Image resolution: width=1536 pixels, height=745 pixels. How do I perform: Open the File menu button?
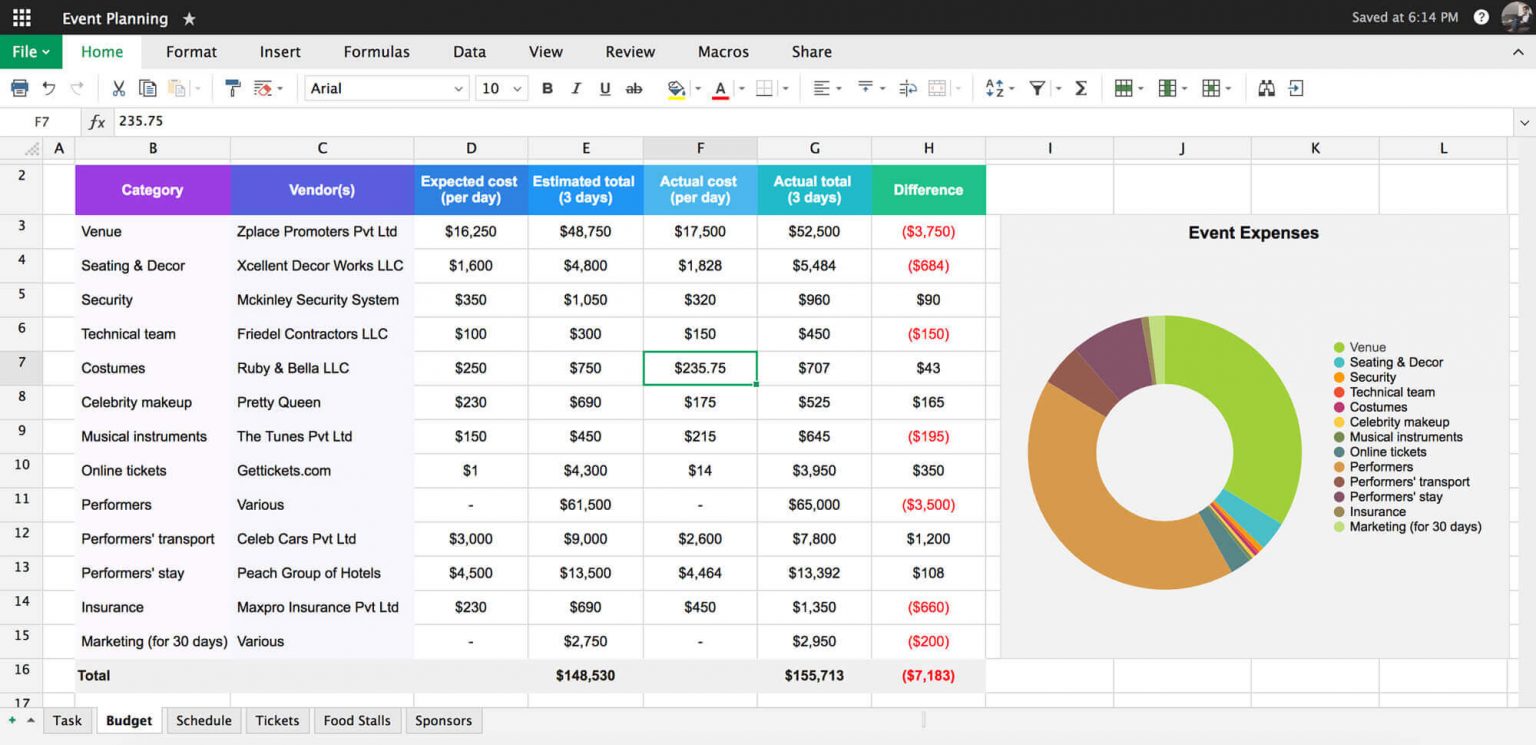(30, 51)
